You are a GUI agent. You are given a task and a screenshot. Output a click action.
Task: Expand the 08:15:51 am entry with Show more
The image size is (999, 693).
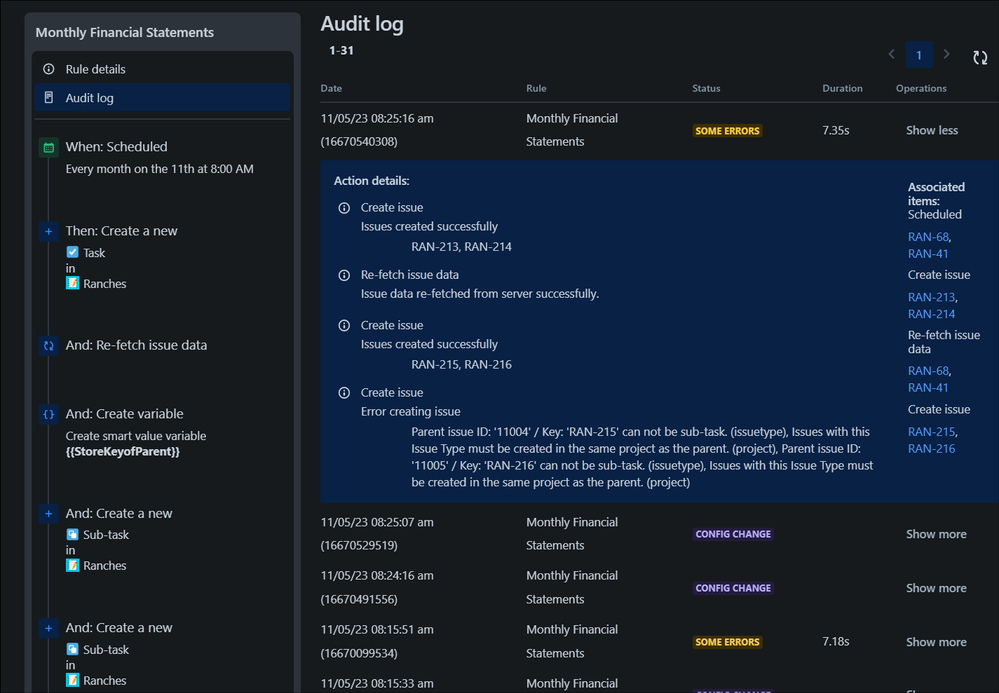click(936, 642)
